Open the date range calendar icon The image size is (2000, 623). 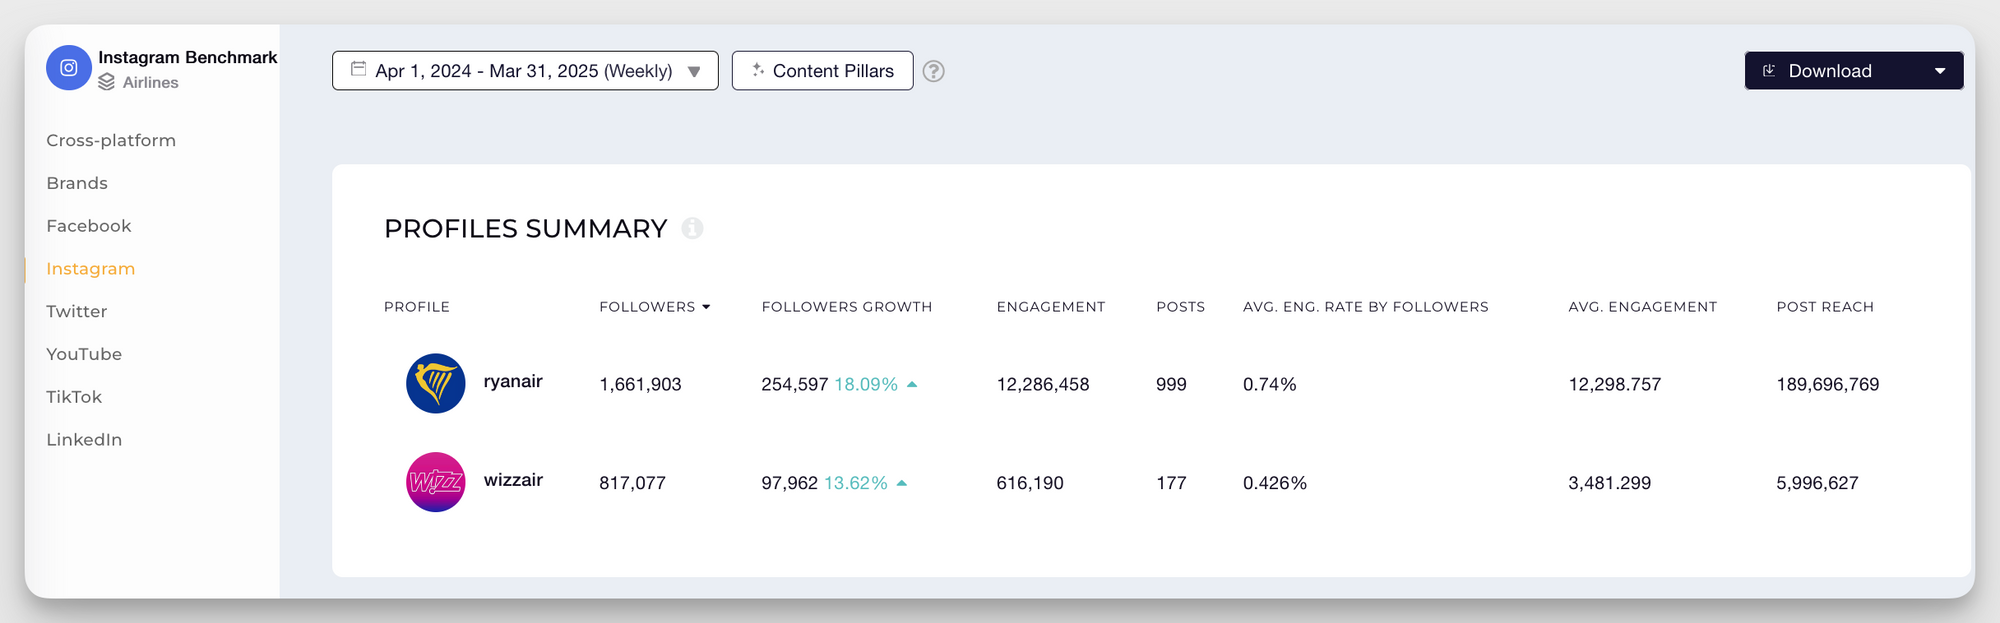pos(358,69)
